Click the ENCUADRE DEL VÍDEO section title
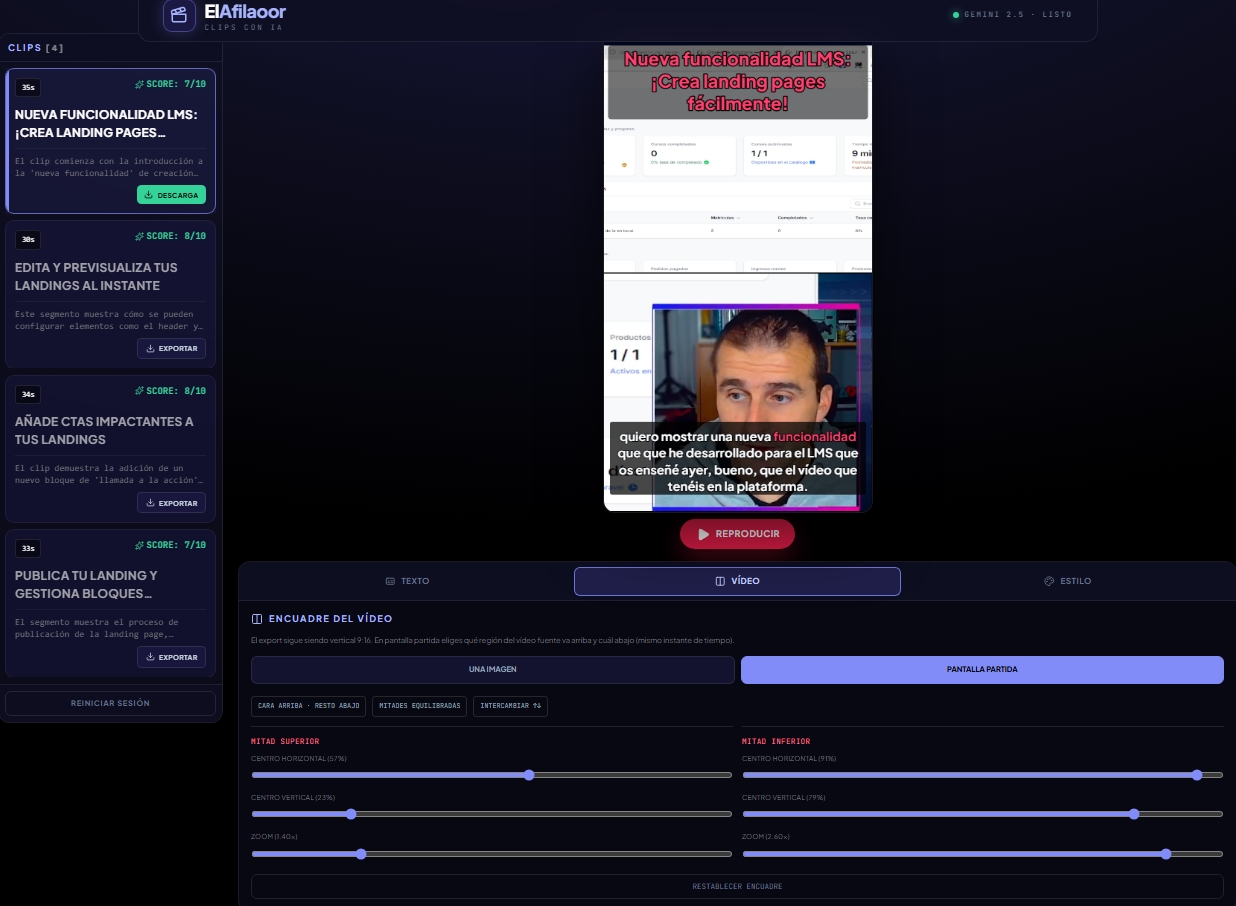The width and height of the screenshot is (1236, 906). pos(330,619)
